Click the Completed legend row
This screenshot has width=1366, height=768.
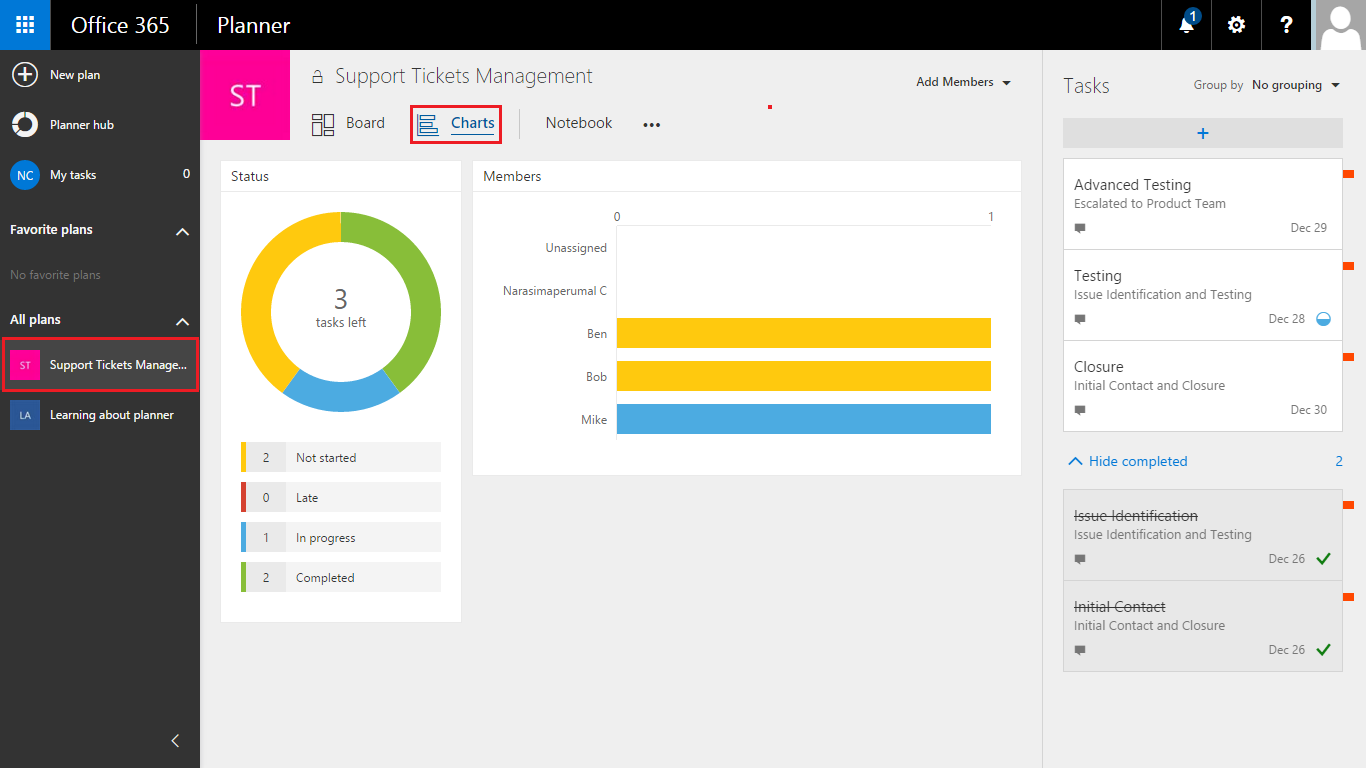[341, 577]
